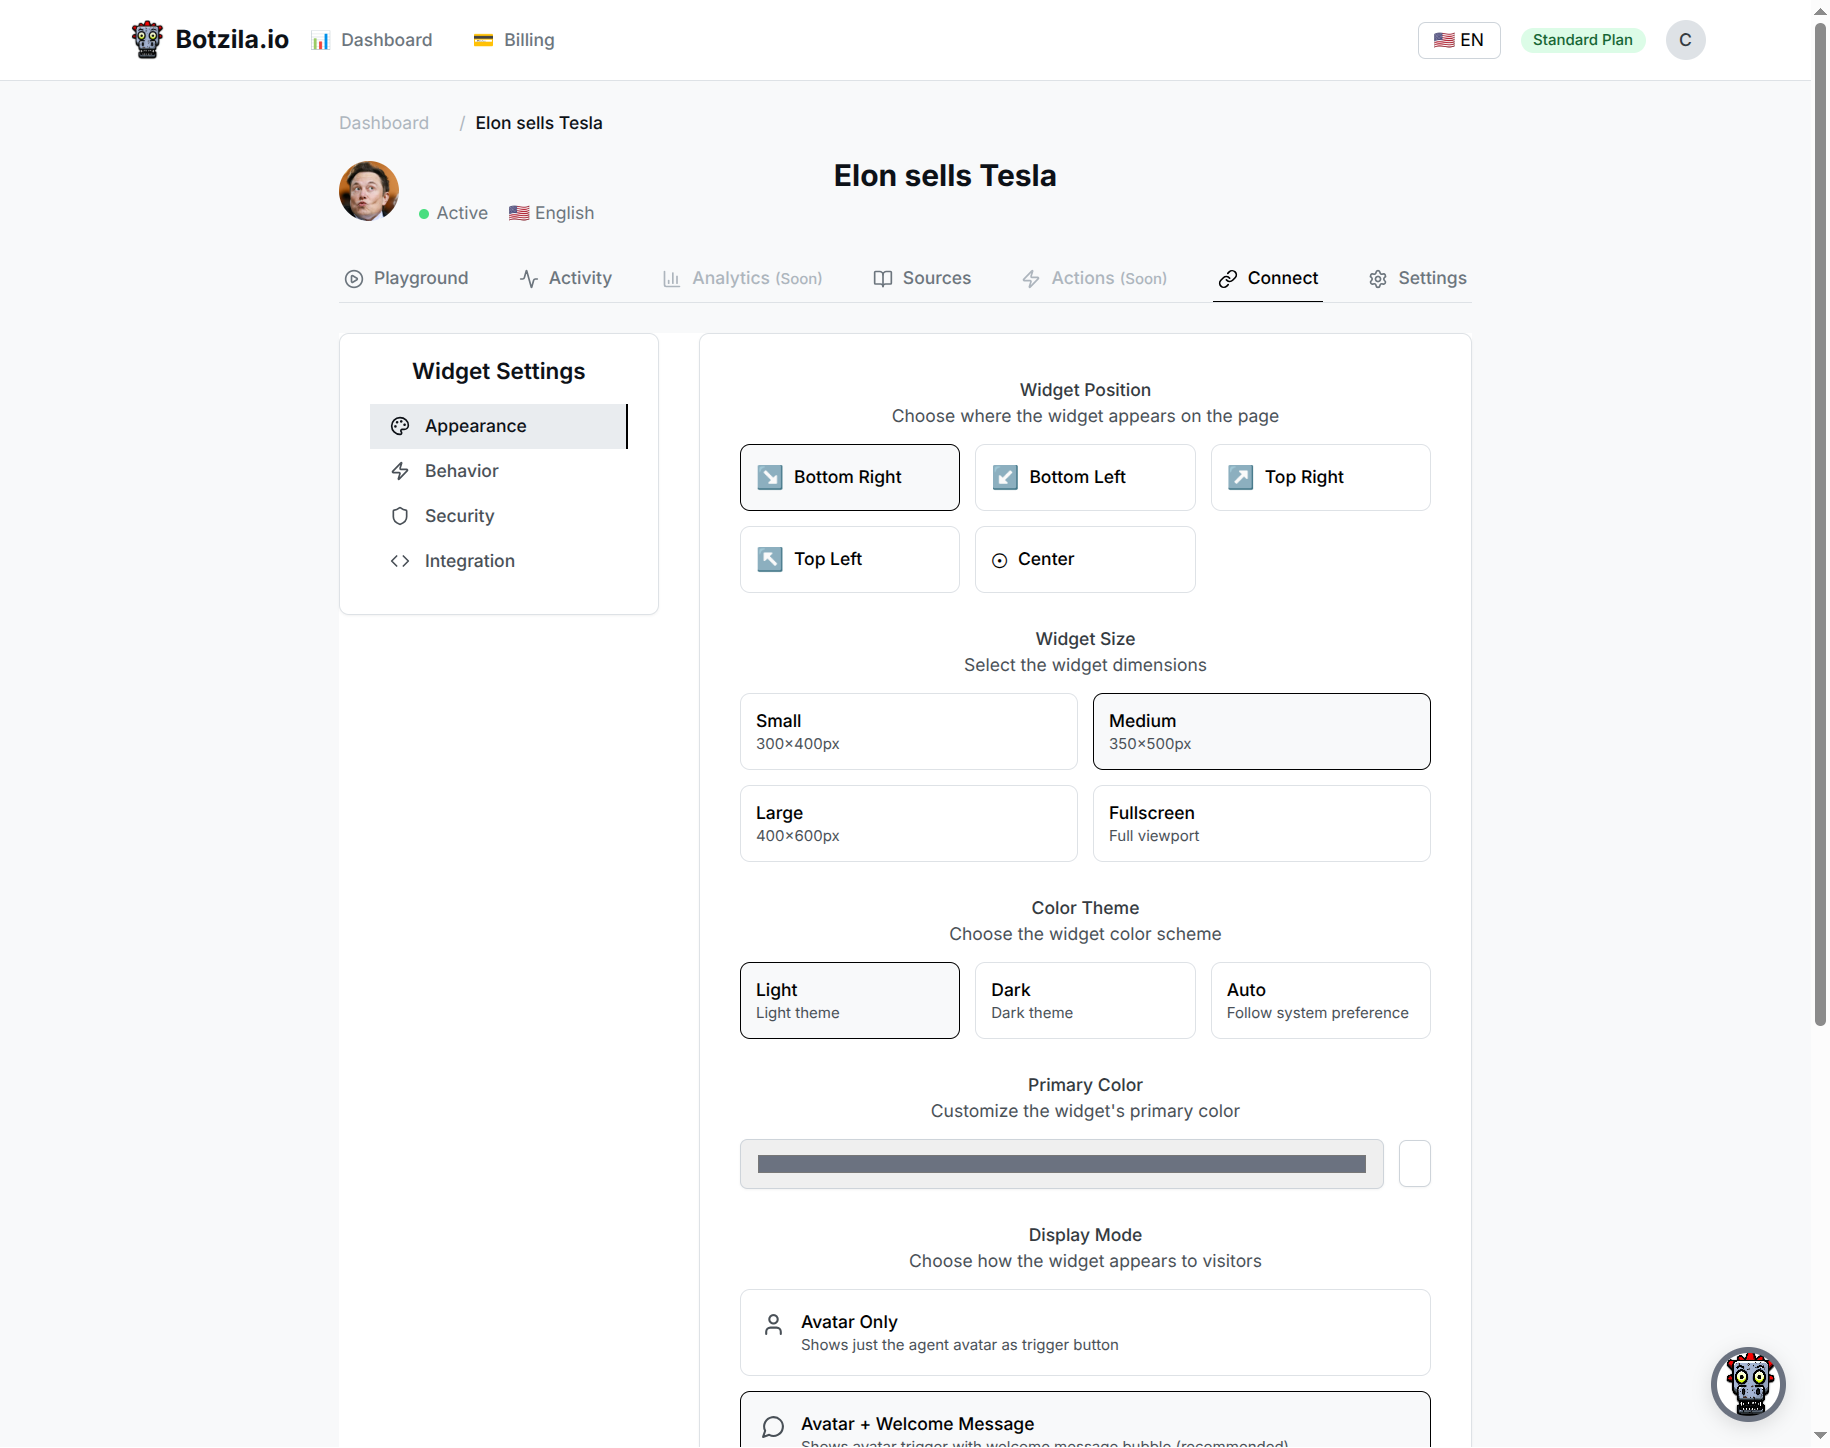Click the Activity pulse icon
Image resolution: width=1830 pixels, height=1448 pixels.
point(529,279)
